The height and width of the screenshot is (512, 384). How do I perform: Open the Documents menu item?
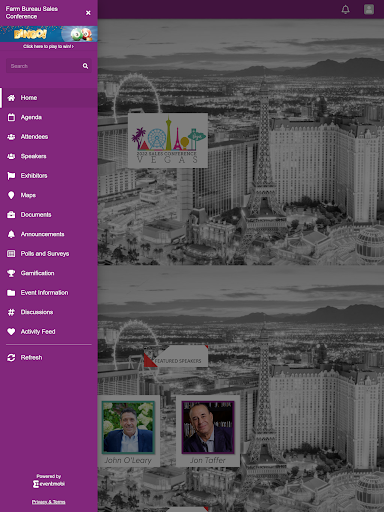tap(49, 215)
